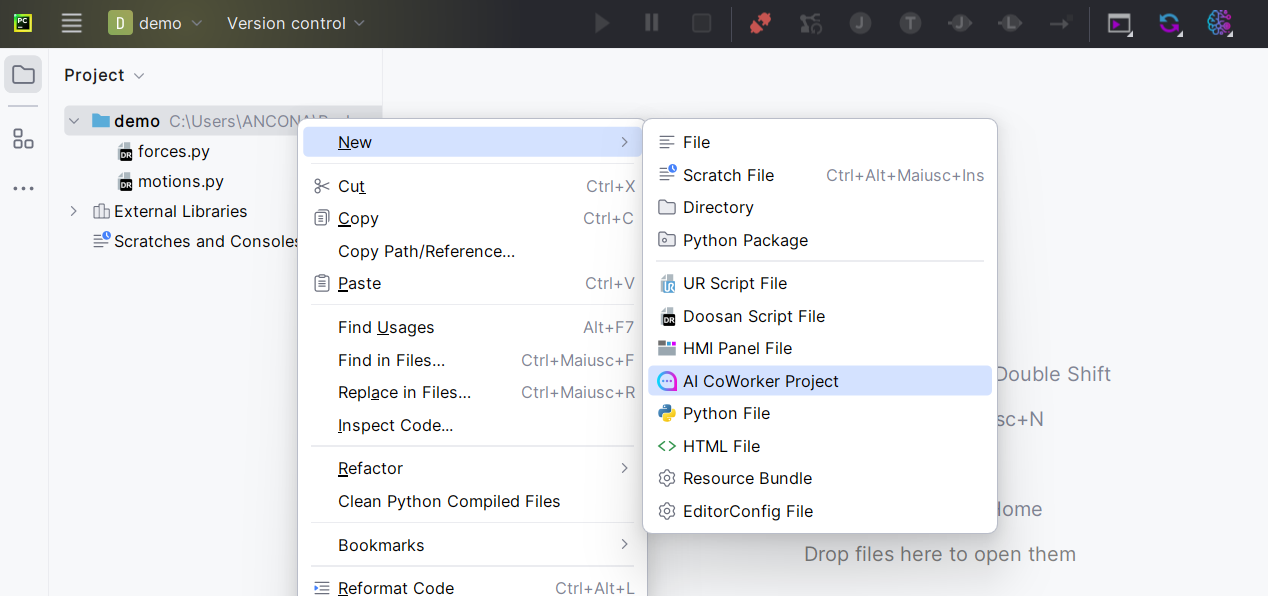Click the red plug connect icon
The width and height of the screenshot is (1268, 596).
pyautogui.click(x=761, y=23)
